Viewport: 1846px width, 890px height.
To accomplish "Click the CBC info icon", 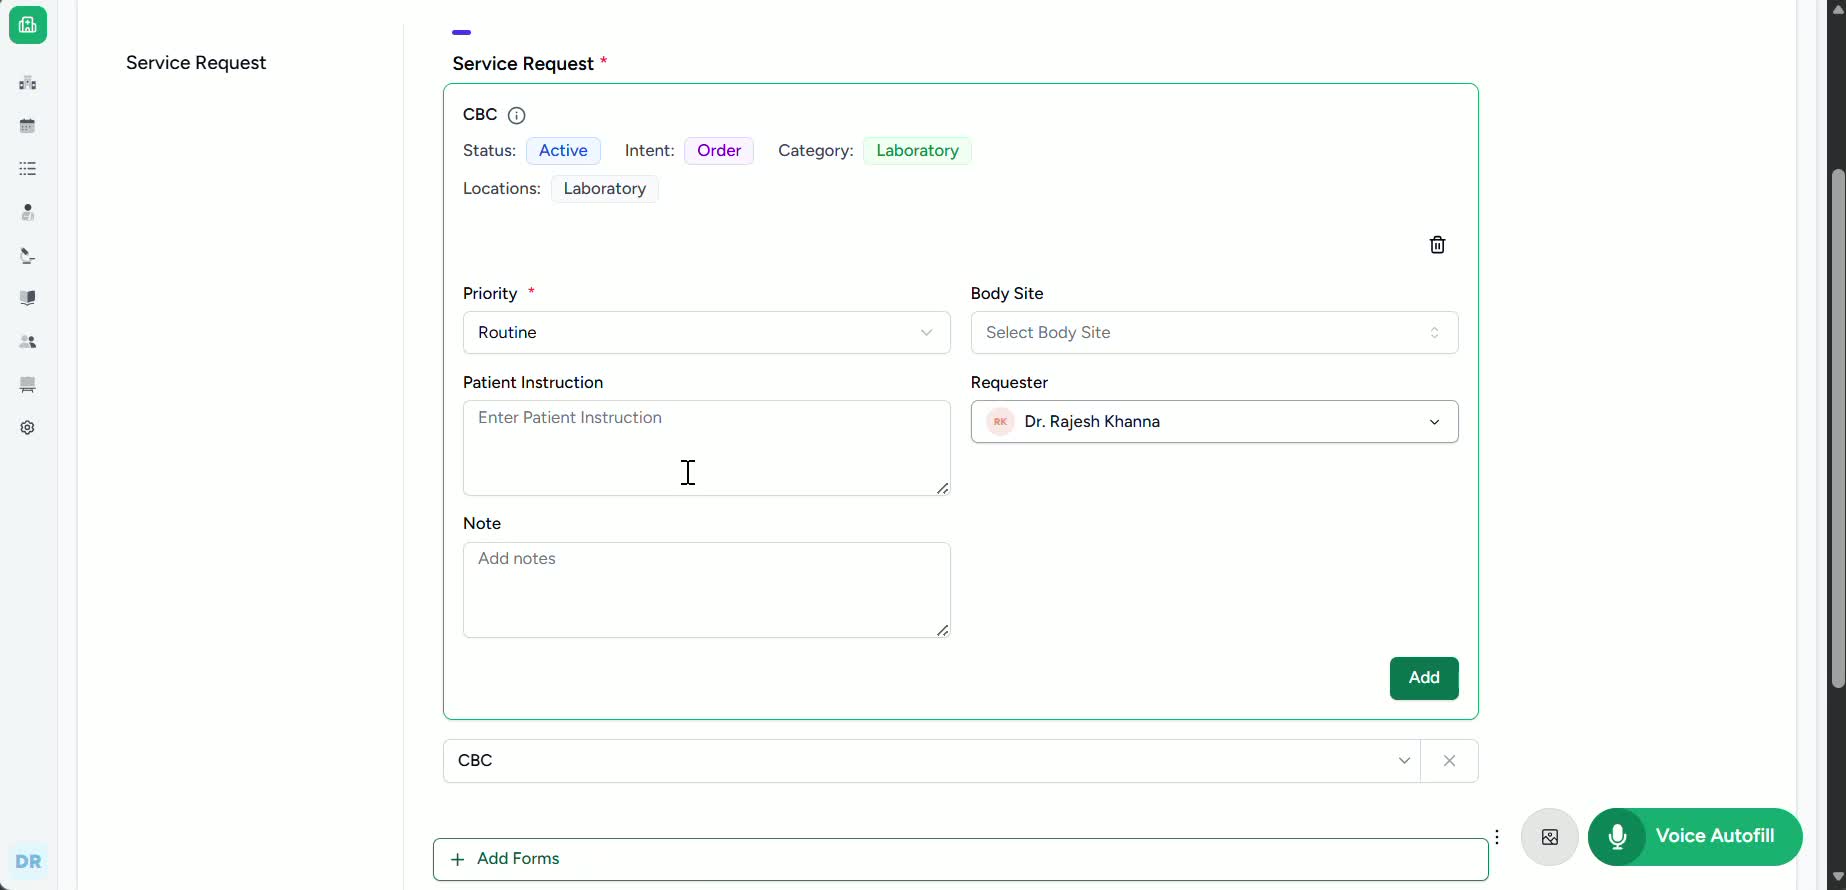I will pos(517,116).
